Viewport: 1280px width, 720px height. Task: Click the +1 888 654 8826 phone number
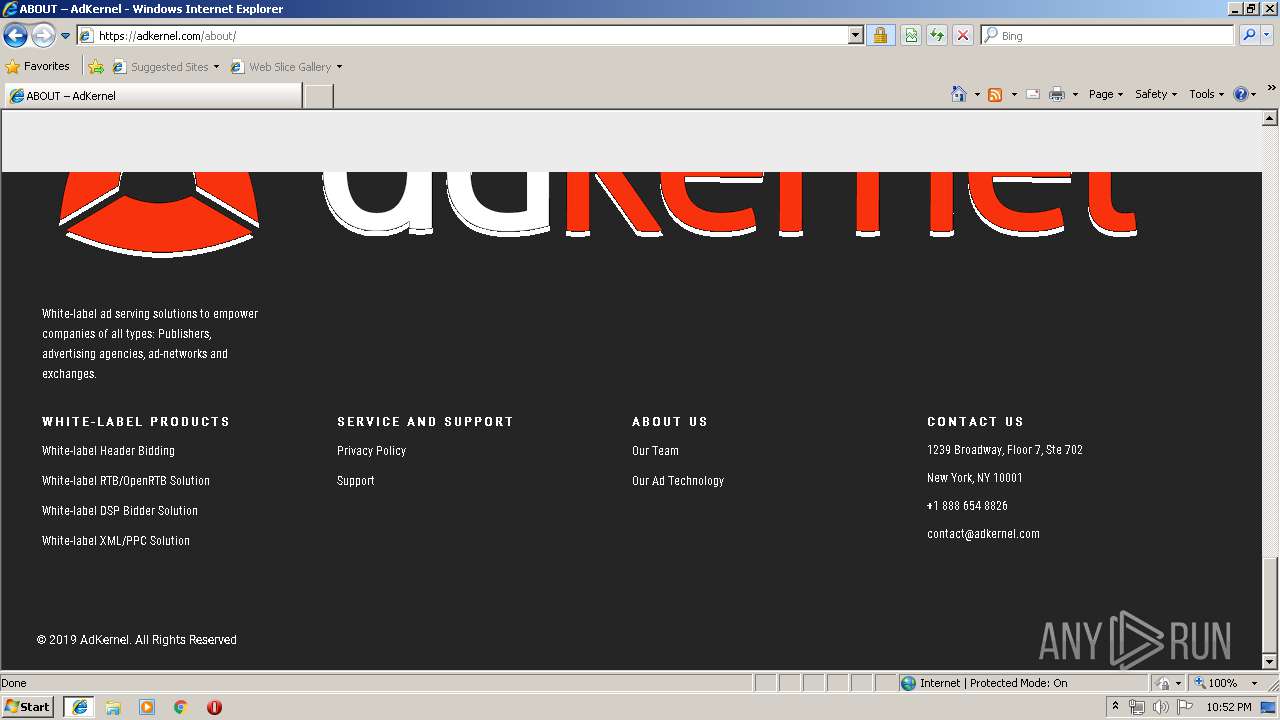[x=967, y=506]
